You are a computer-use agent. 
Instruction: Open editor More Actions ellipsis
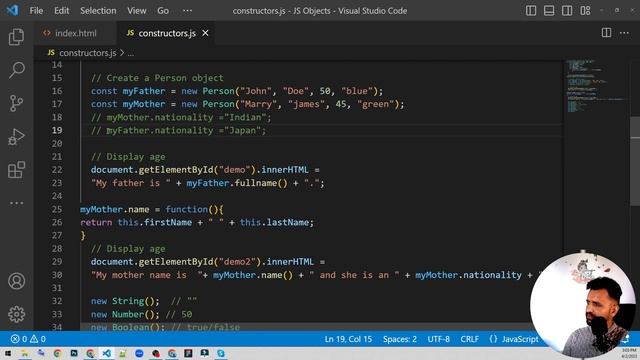click(624, 33)
